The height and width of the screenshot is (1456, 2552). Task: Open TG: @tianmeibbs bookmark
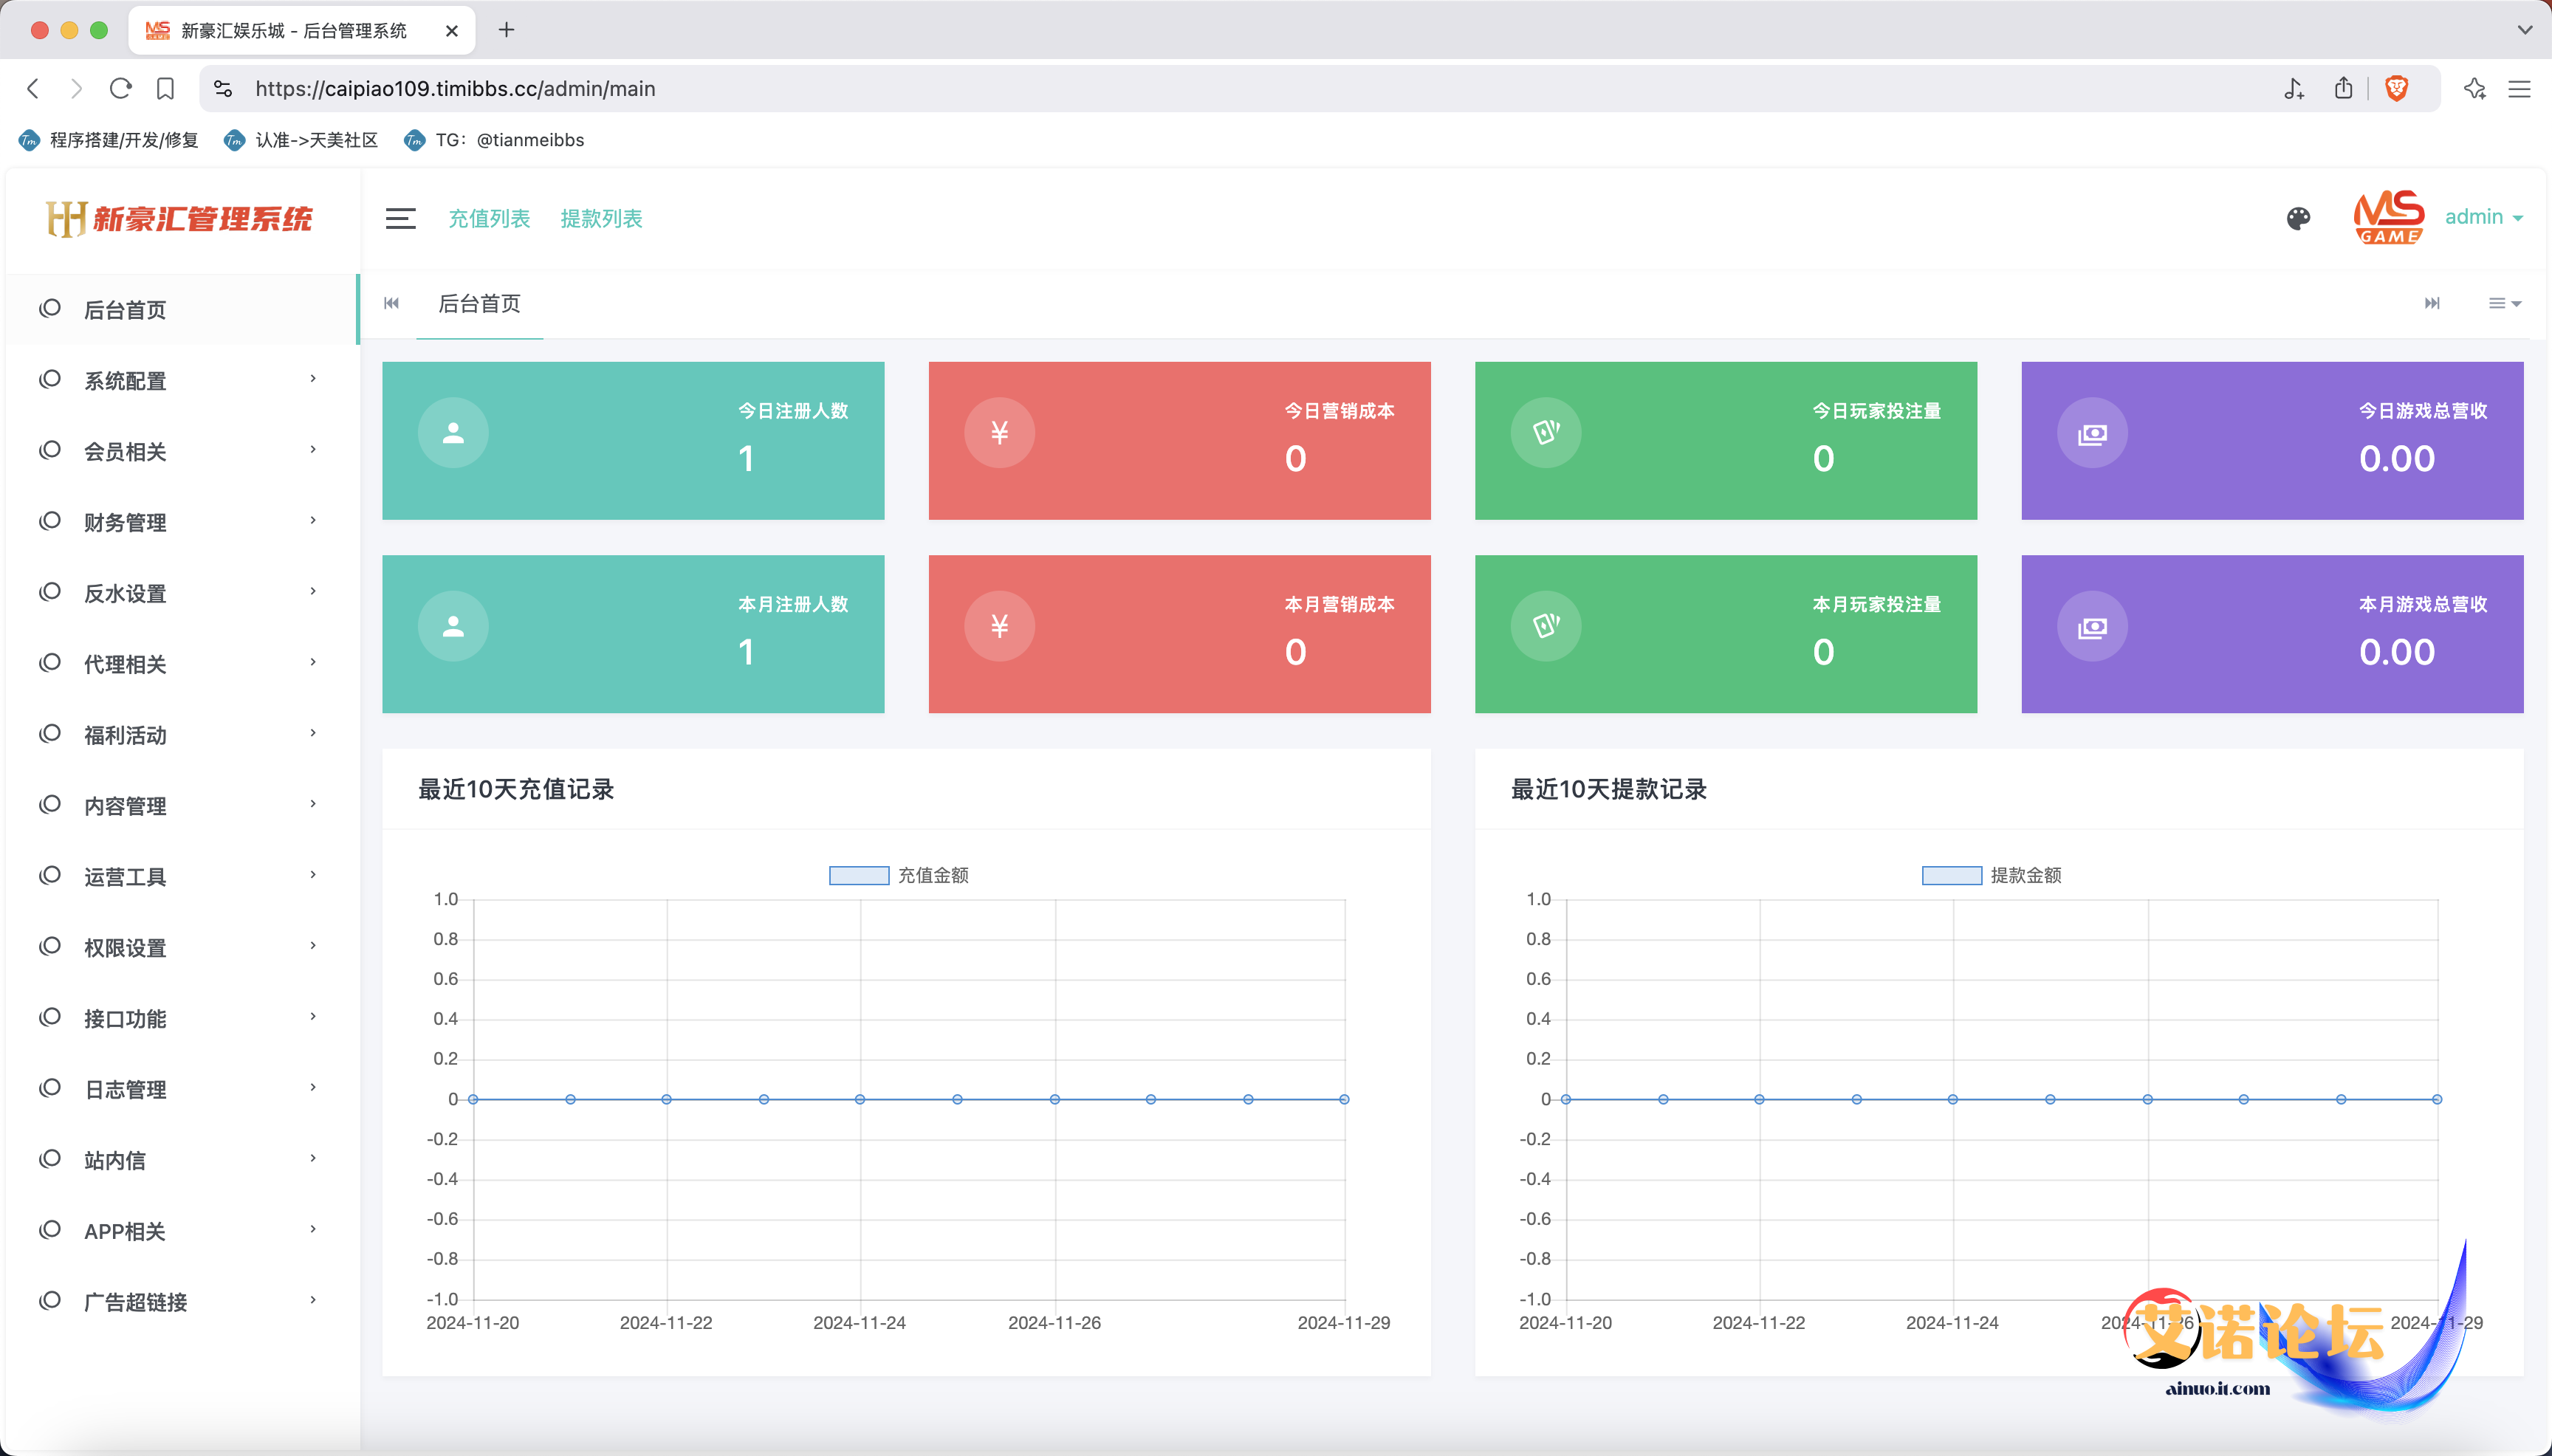click(x=494, y=140)
